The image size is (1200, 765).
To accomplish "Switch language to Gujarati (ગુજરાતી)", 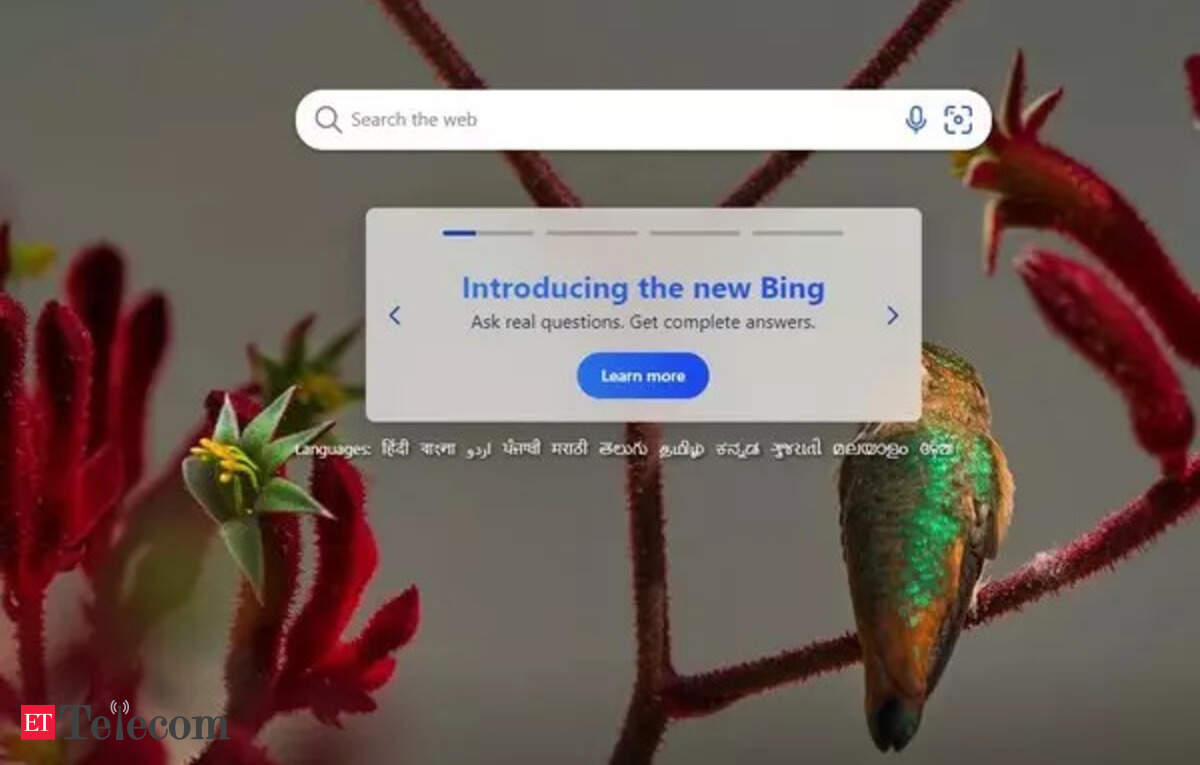I will [795, 449].
